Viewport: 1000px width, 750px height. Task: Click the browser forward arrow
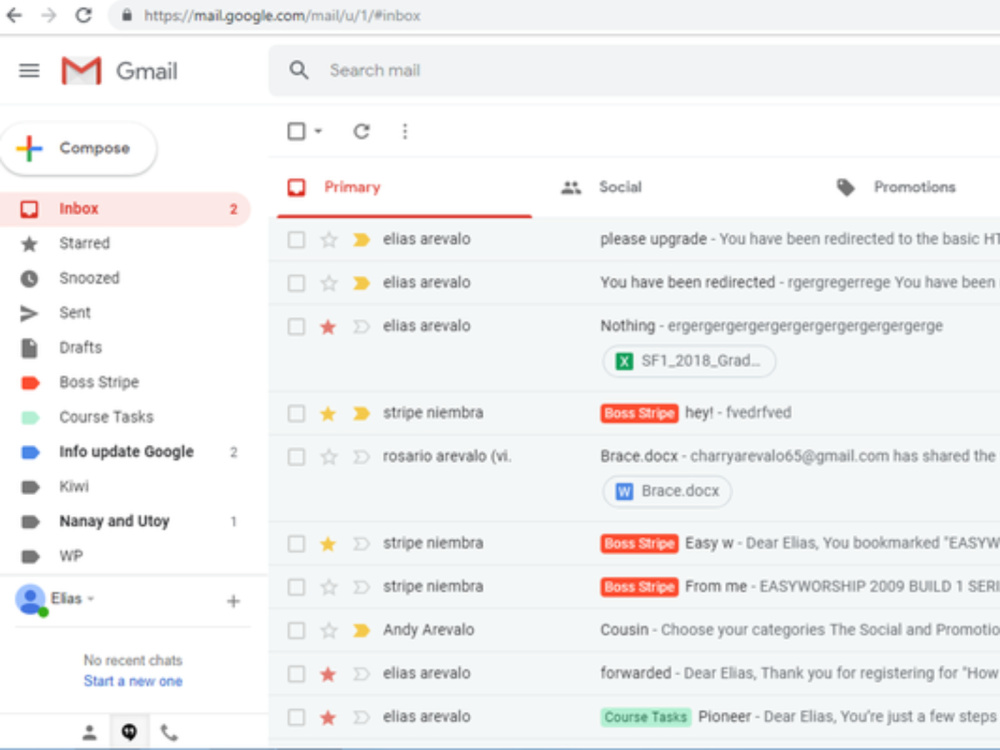pos(48,15)
